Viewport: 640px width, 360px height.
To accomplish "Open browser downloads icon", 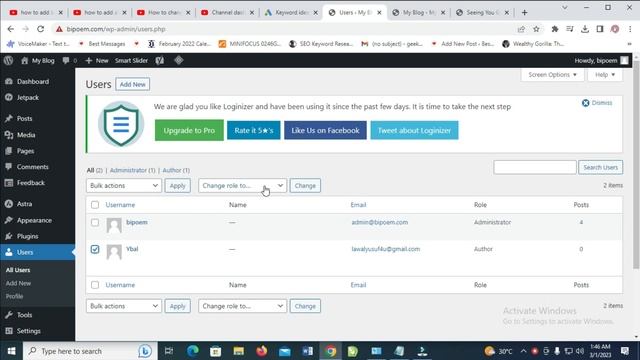I will coord(585,29).
